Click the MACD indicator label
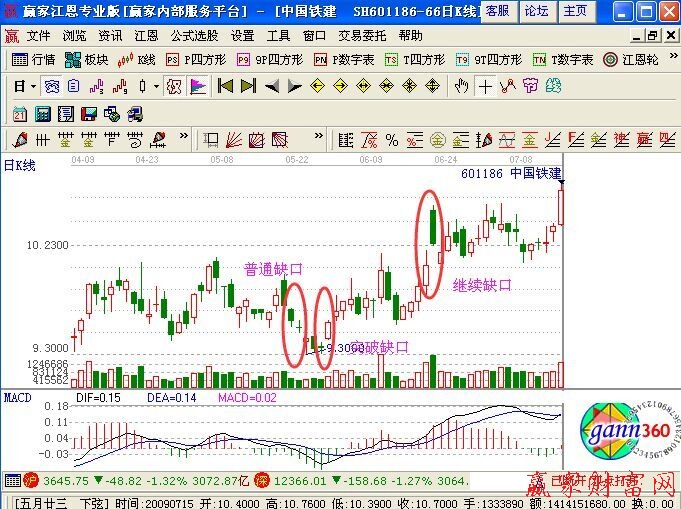 click(17, 397)
